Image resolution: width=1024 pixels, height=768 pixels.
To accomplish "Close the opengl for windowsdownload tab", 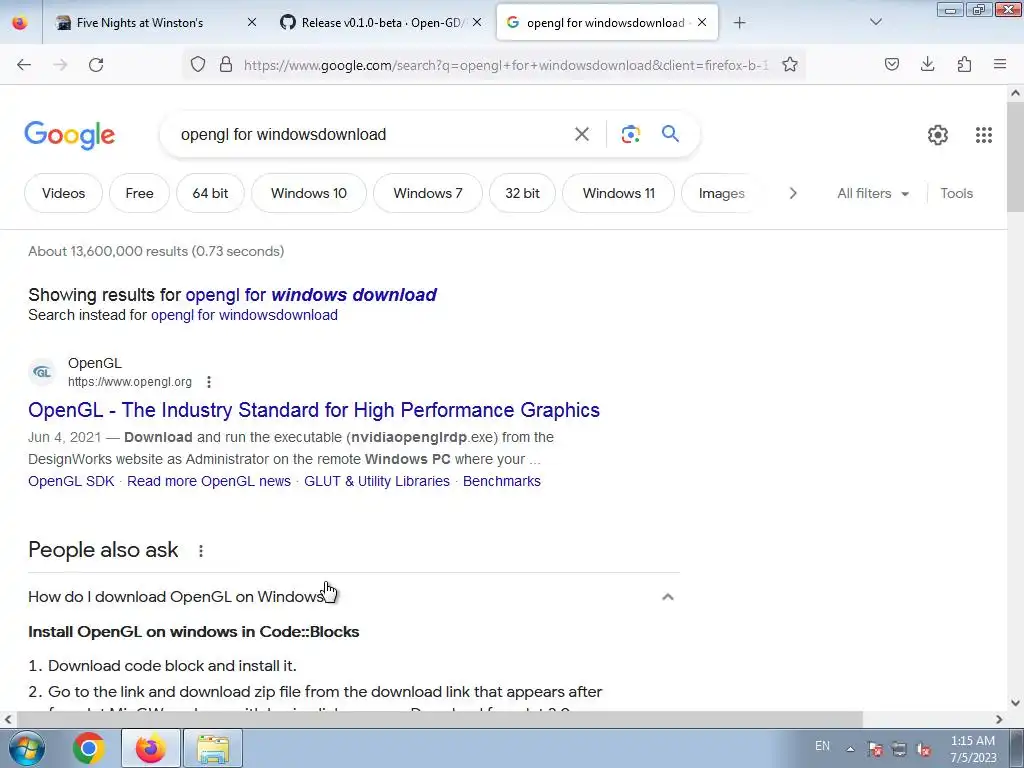I will [x=702, y=23].
